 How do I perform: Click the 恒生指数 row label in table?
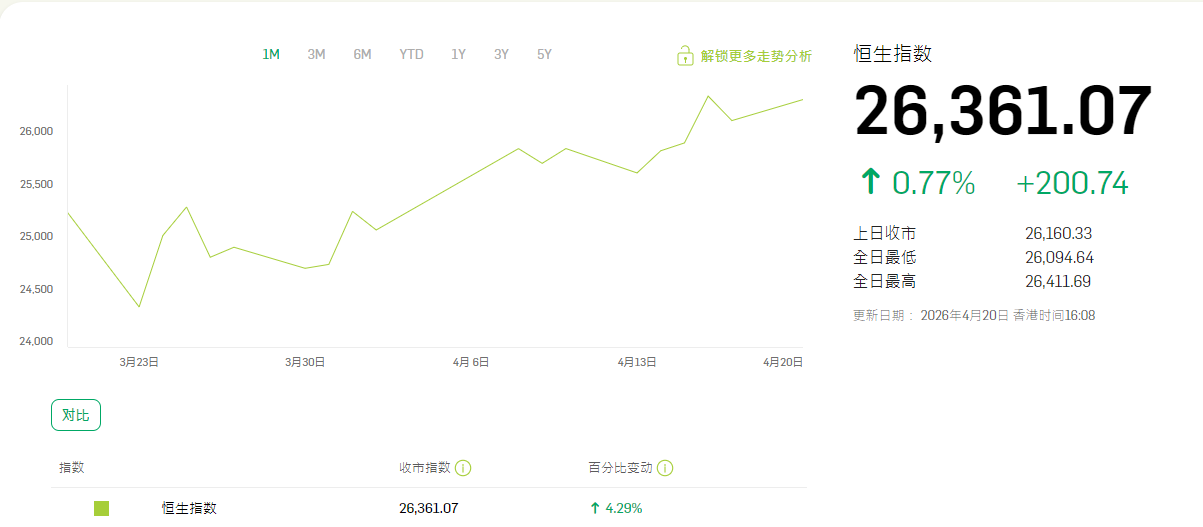tap(189, 508)
